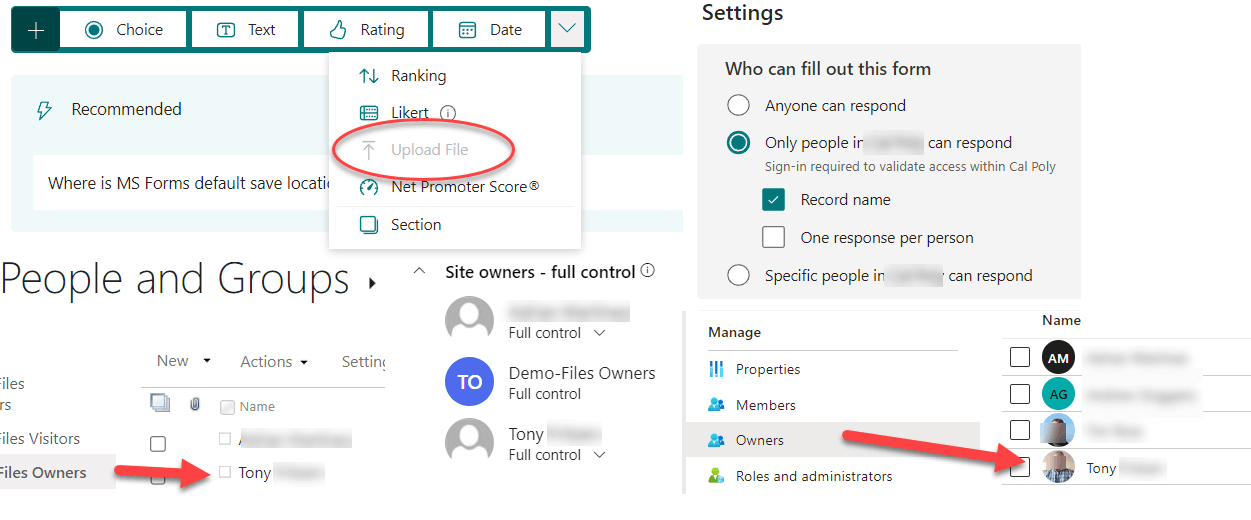Viewport: 1251px width, 520px height.
Task: Tick the Name column header checkbox
Action: coord(227,407)
